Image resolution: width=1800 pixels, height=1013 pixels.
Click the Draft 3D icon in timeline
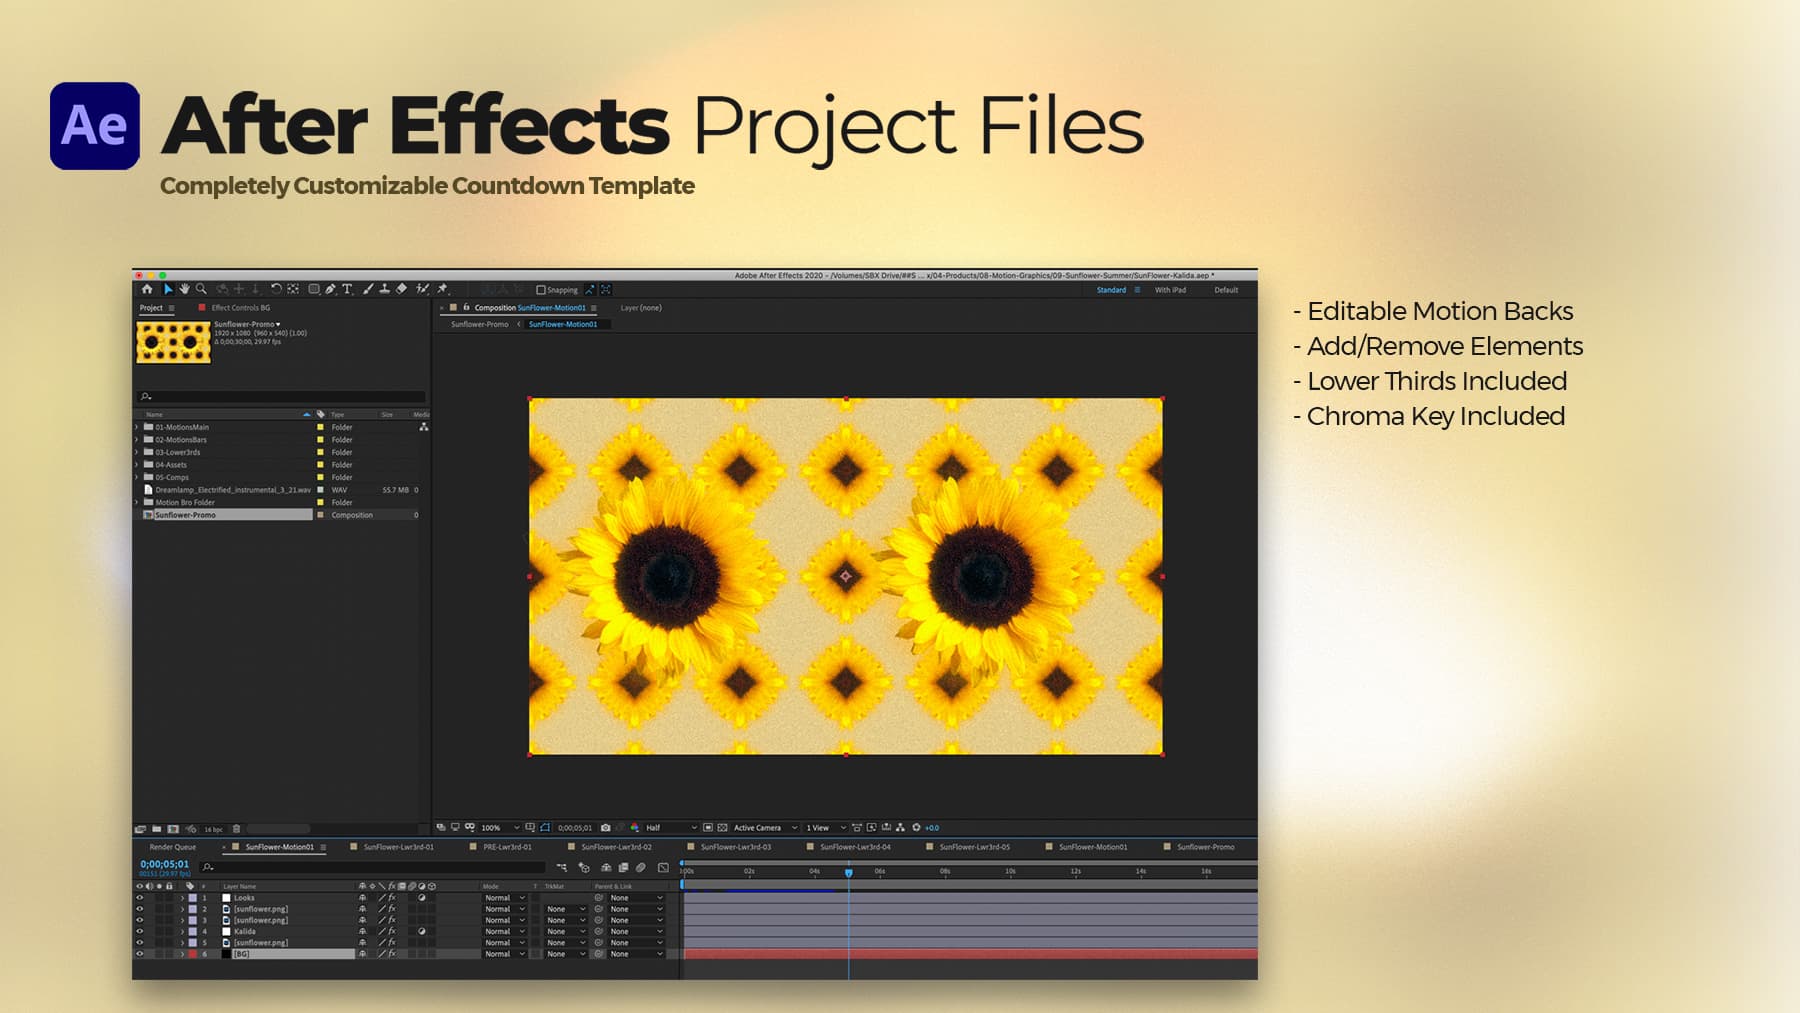(x=584, y=867)
